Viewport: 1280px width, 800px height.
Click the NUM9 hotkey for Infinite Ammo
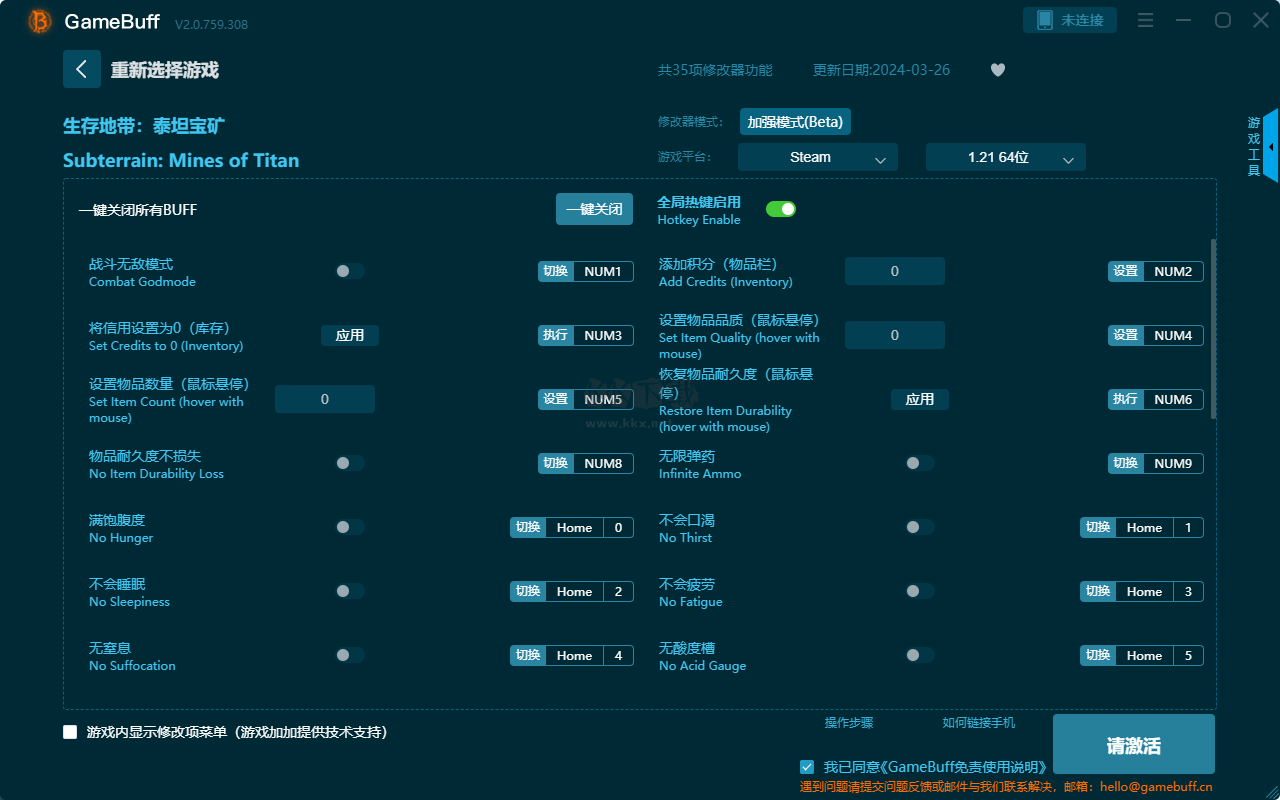click(x=1173, y=463)
